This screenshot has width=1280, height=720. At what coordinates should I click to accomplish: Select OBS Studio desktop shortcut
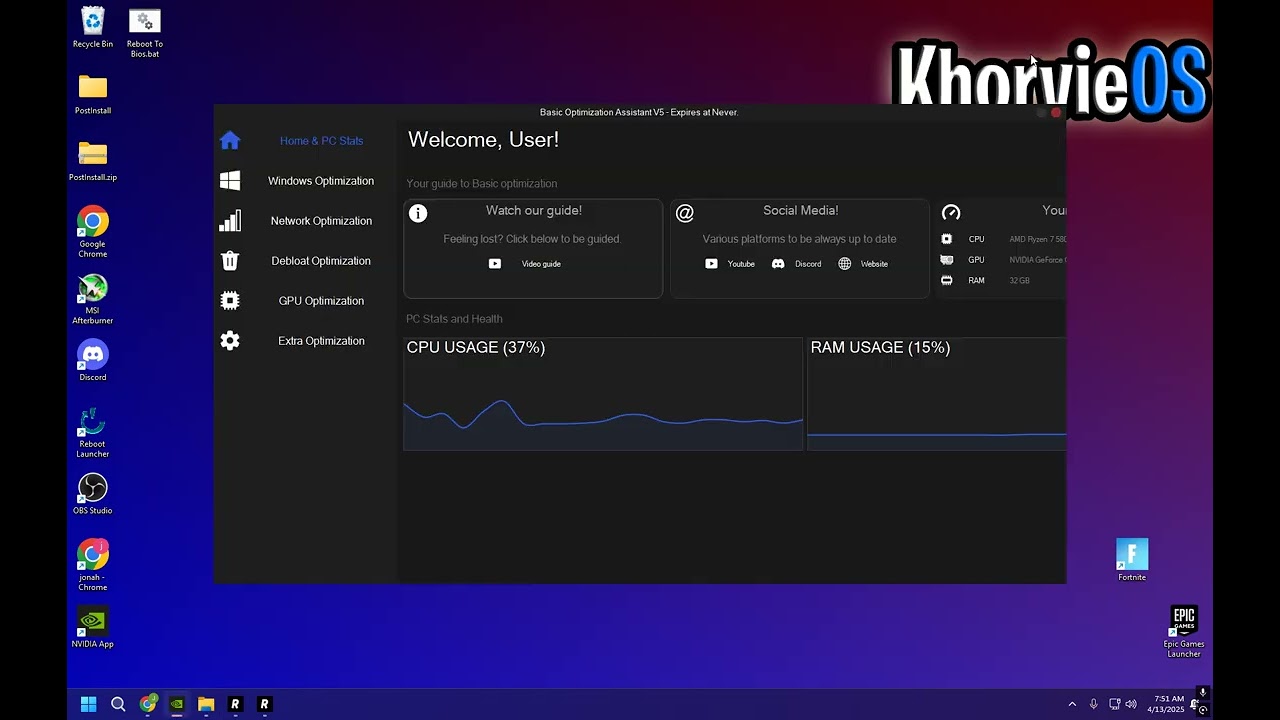coord(93,494)
